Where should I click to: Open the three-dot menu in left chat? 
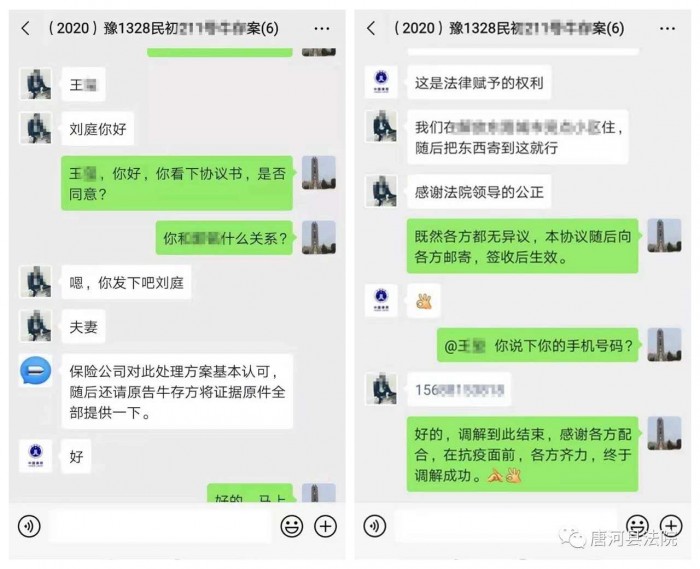pos(321,29)
